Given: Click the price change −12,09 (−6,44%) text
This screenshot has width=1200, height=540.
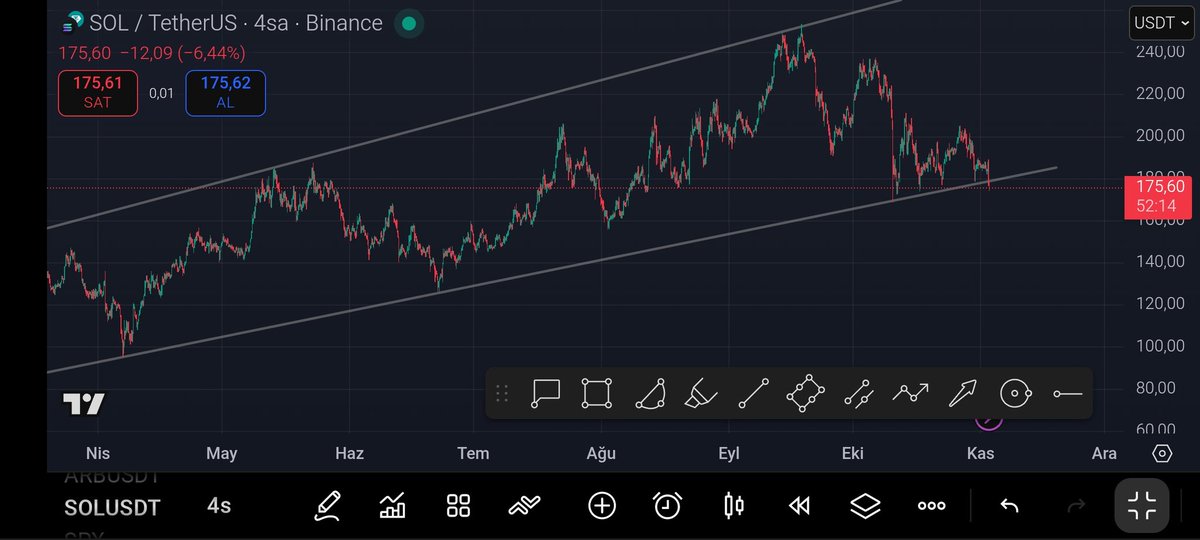Looking at the screenshot, I should 182,53.
